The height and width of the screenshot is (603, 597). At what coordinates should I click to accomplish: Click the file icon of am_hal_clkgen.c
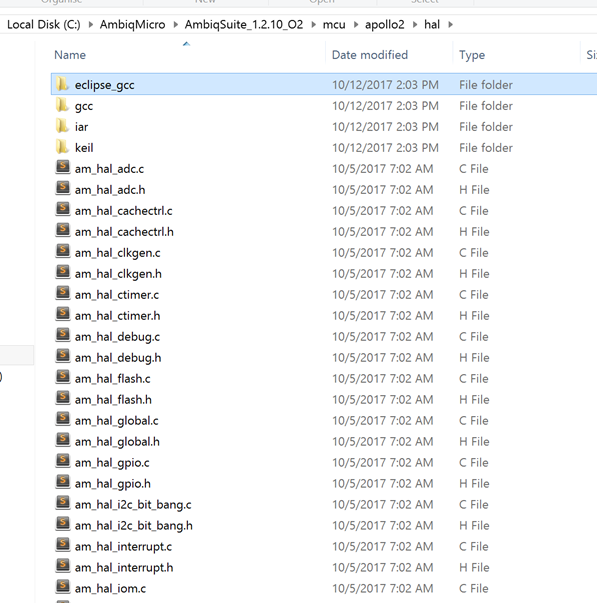[63, 252]
